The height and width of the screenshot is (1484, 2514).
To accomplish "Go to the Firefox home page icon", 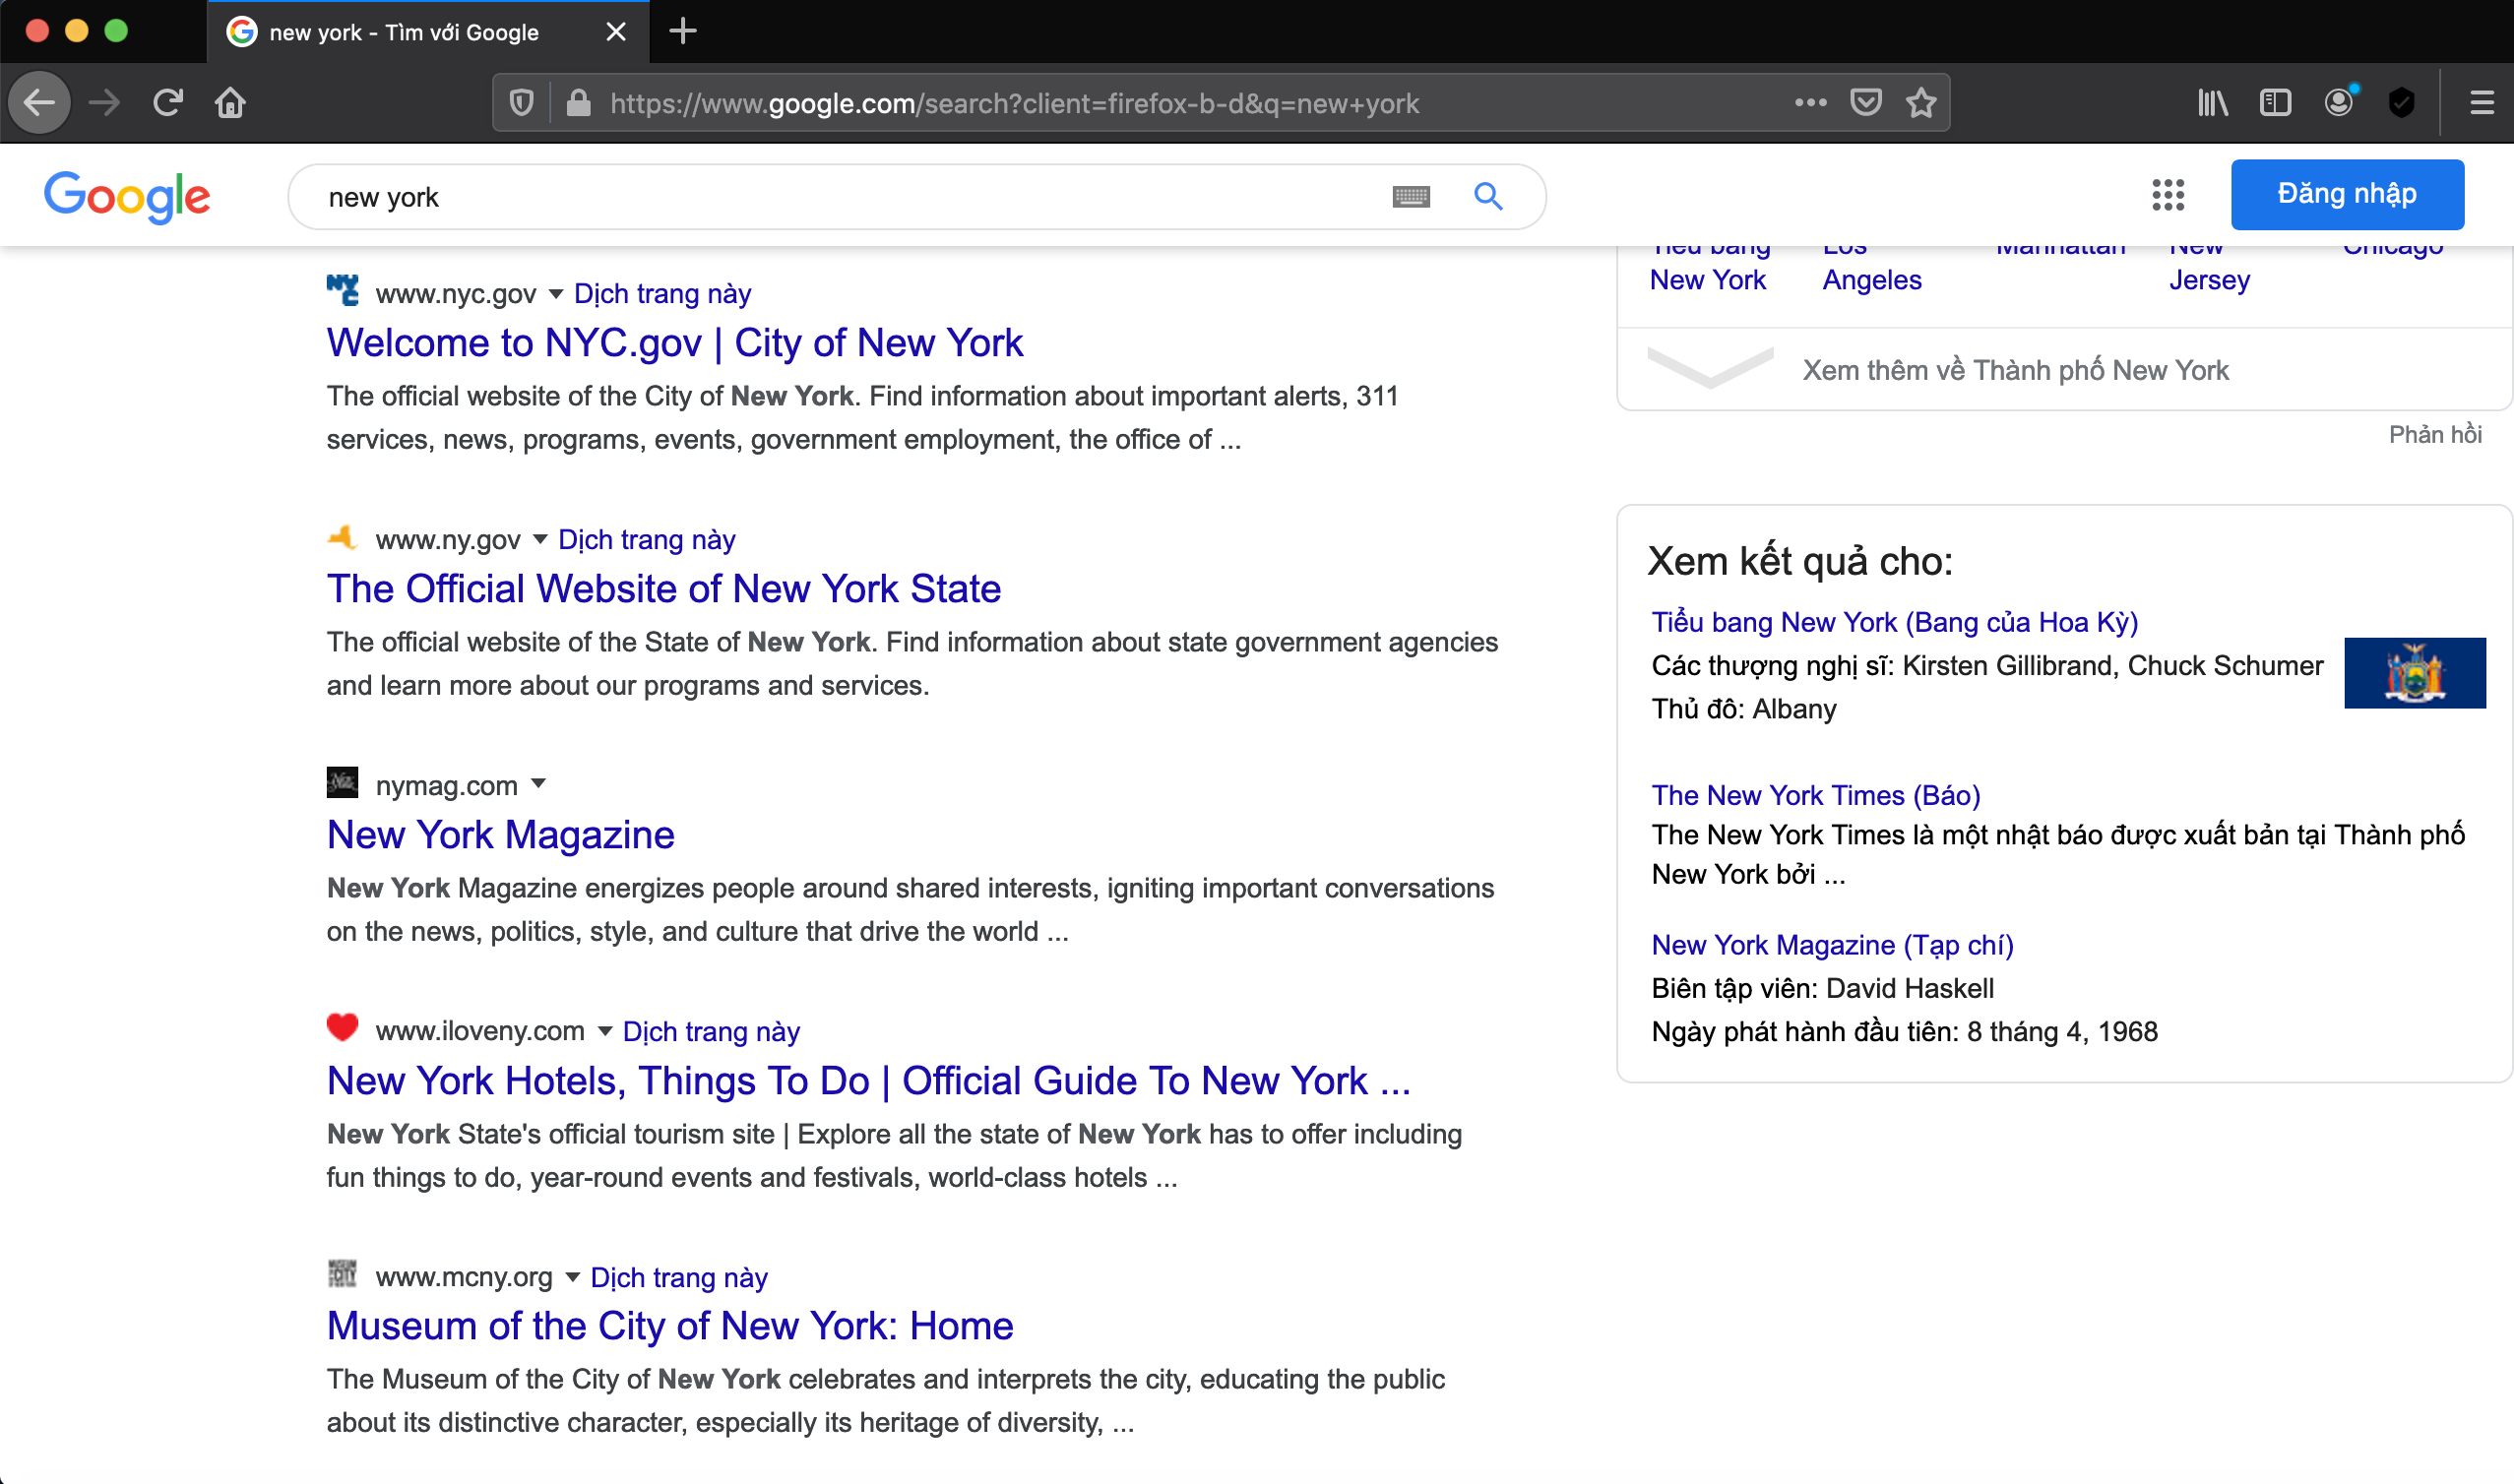I will pyautogui.click(x=230, y=103).
